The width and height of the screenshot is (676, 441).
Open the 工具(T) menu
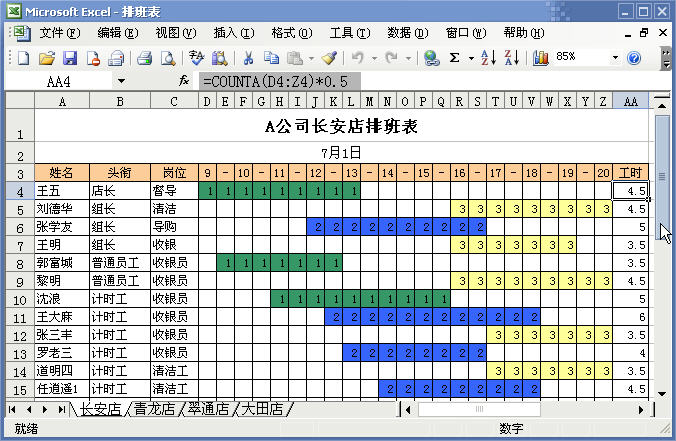[350, 33]
